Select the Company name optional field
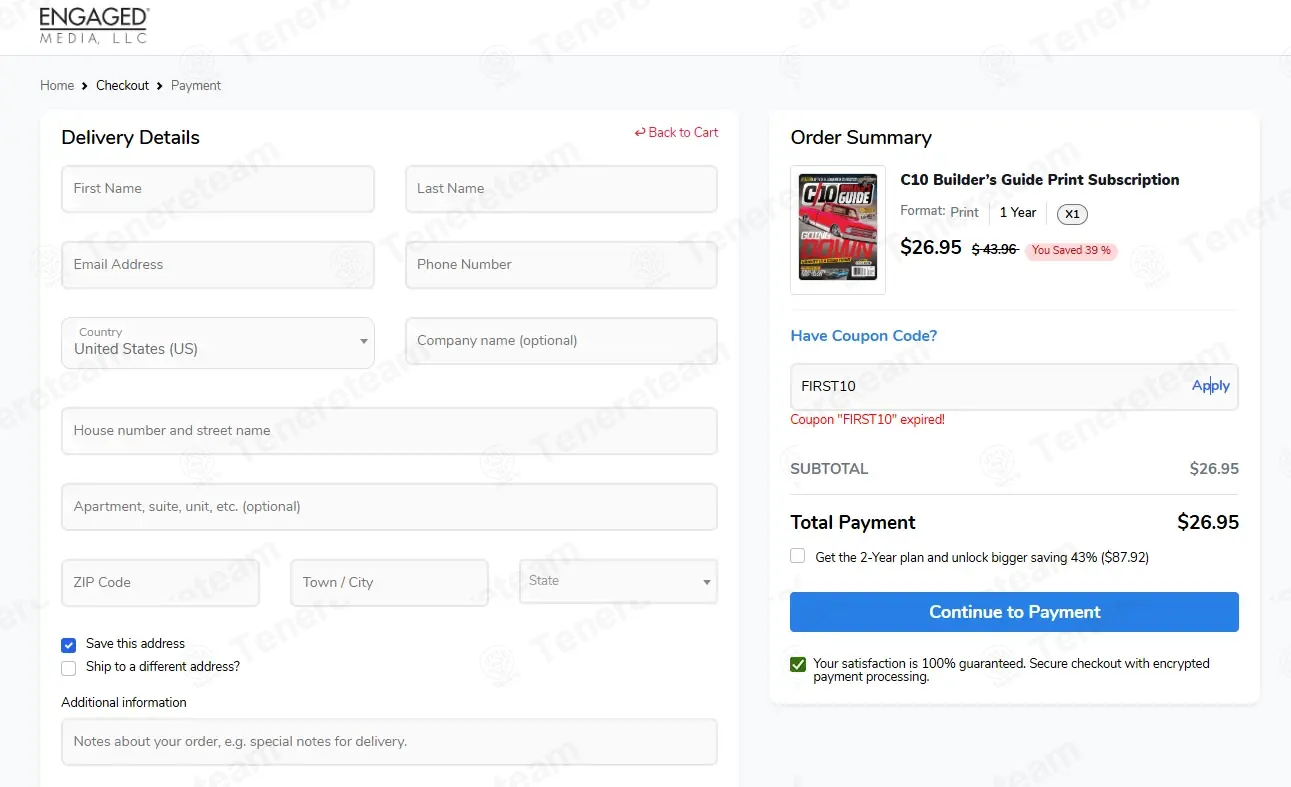 point(561,341)
